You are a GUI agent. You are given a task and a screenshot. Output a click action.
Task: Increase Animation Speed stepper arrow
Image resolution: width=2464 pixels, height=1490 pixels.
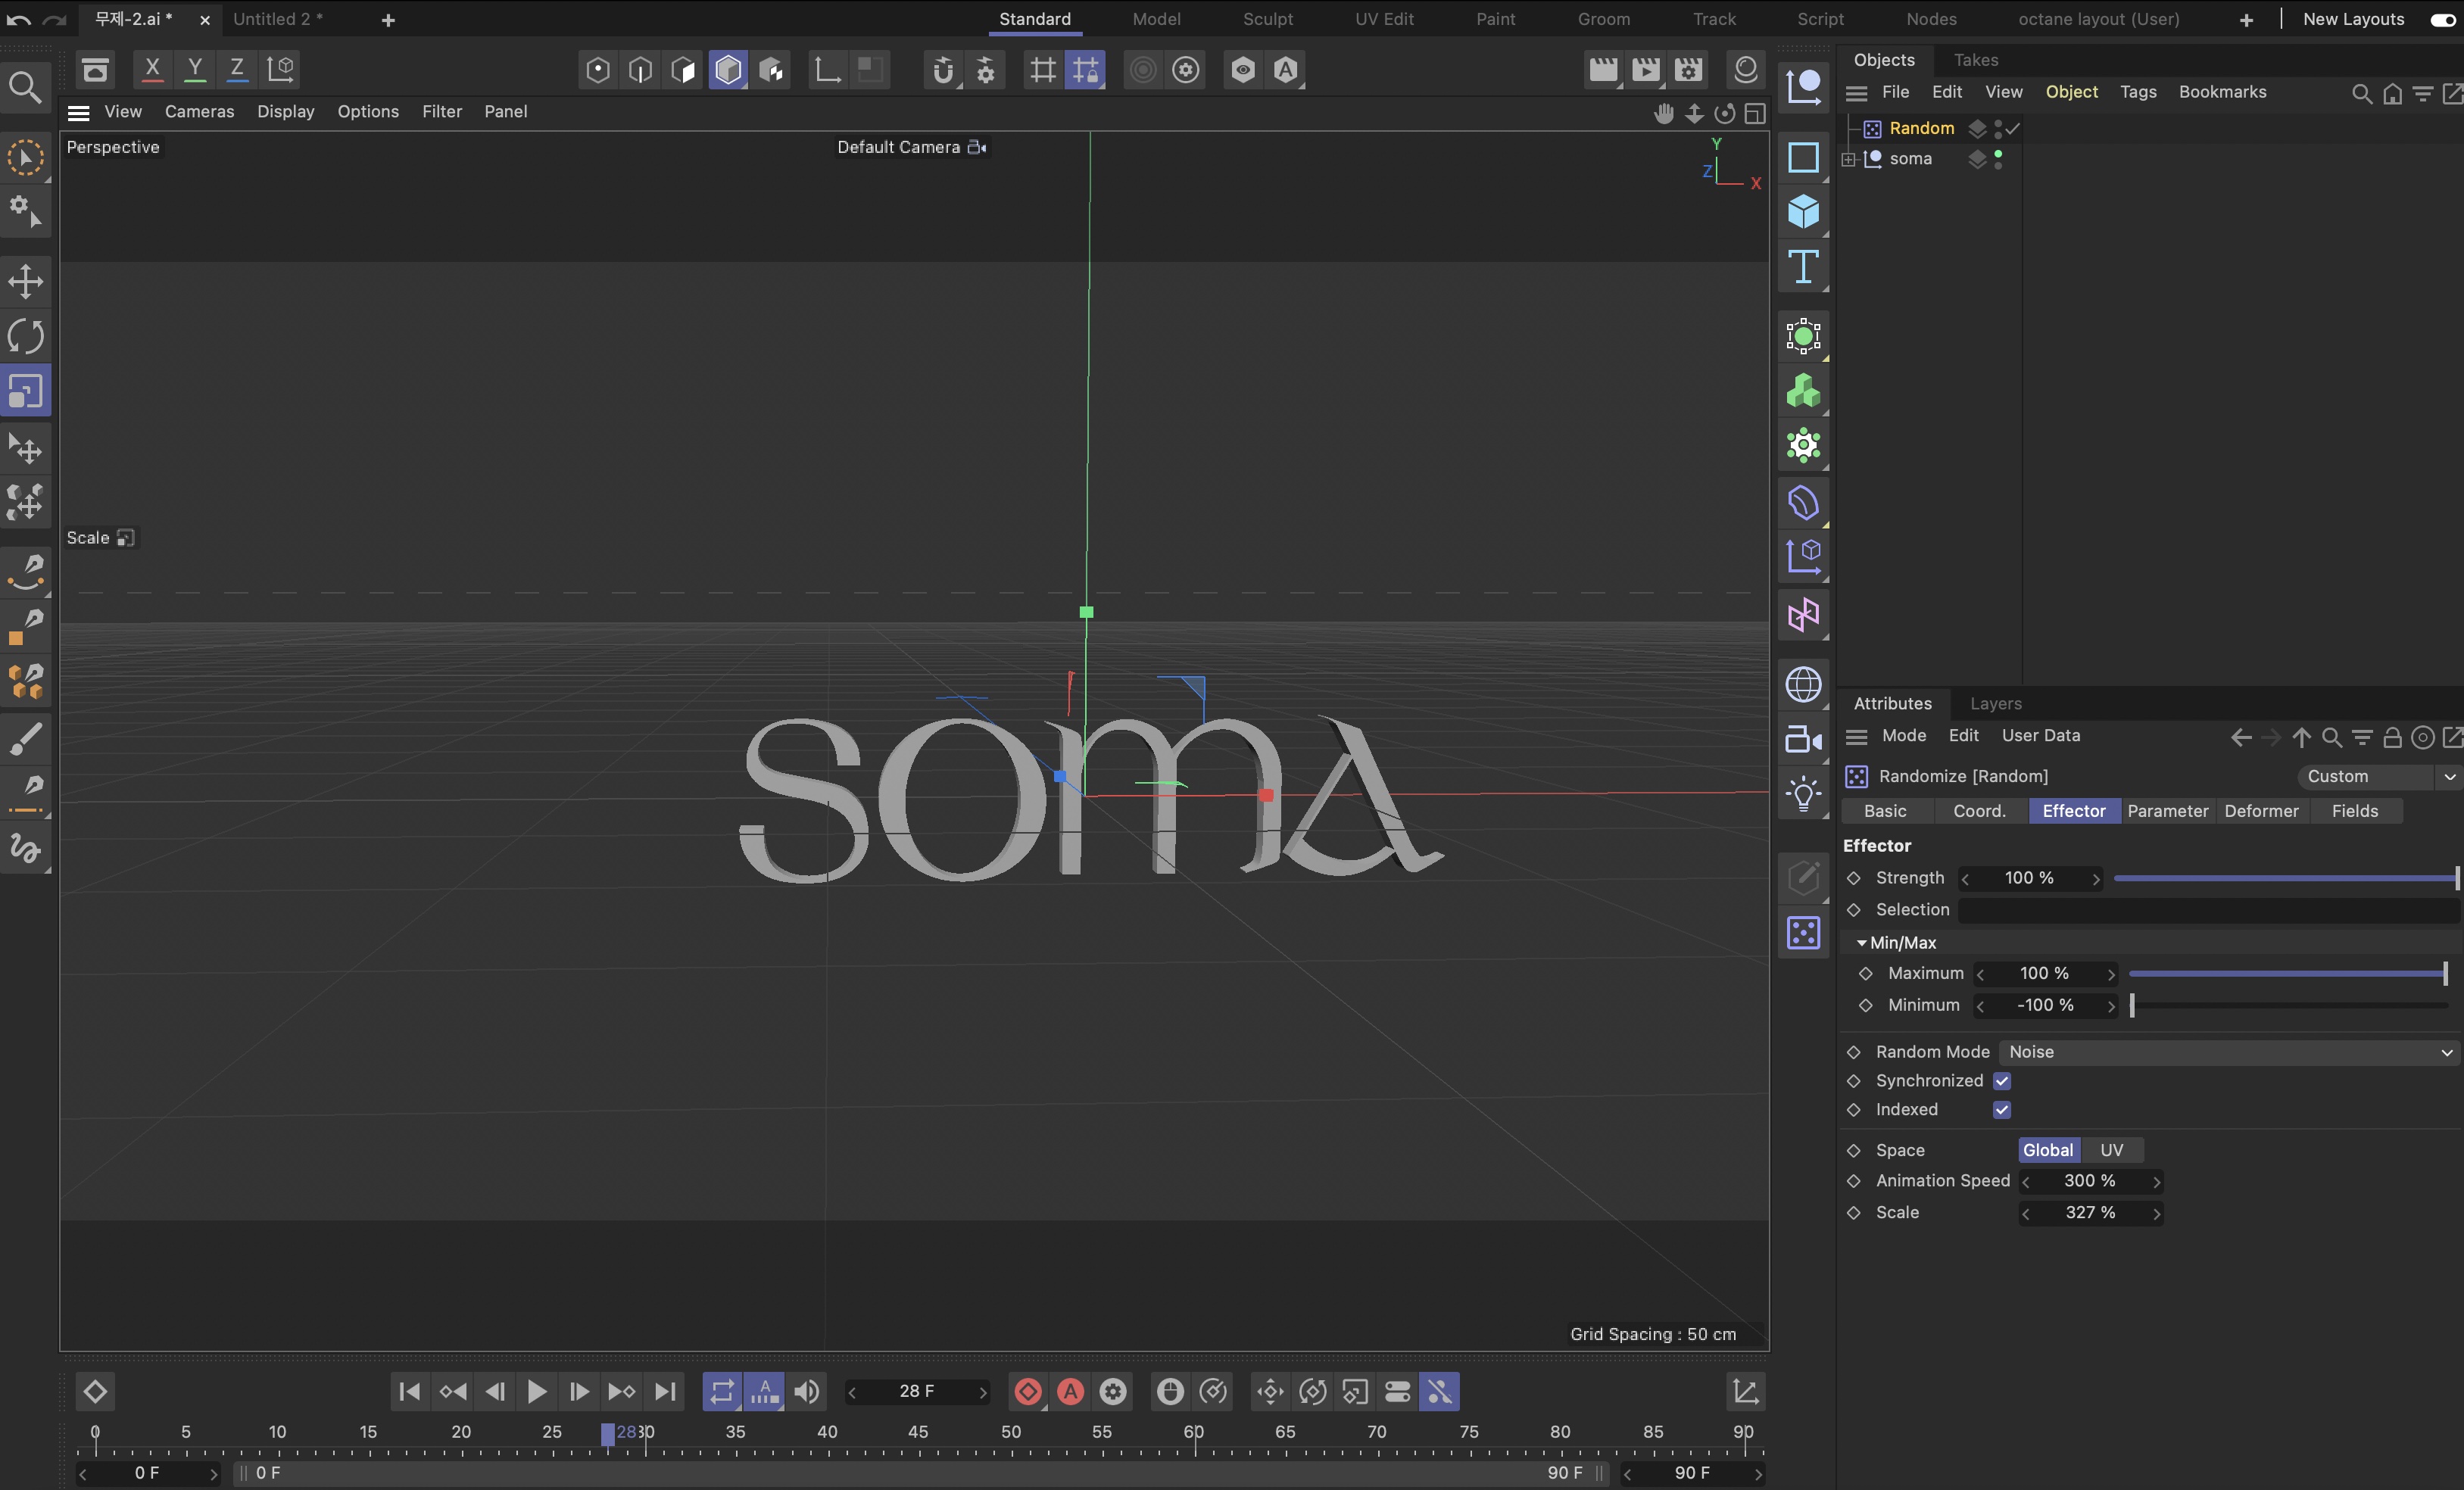point(2156,1182)
